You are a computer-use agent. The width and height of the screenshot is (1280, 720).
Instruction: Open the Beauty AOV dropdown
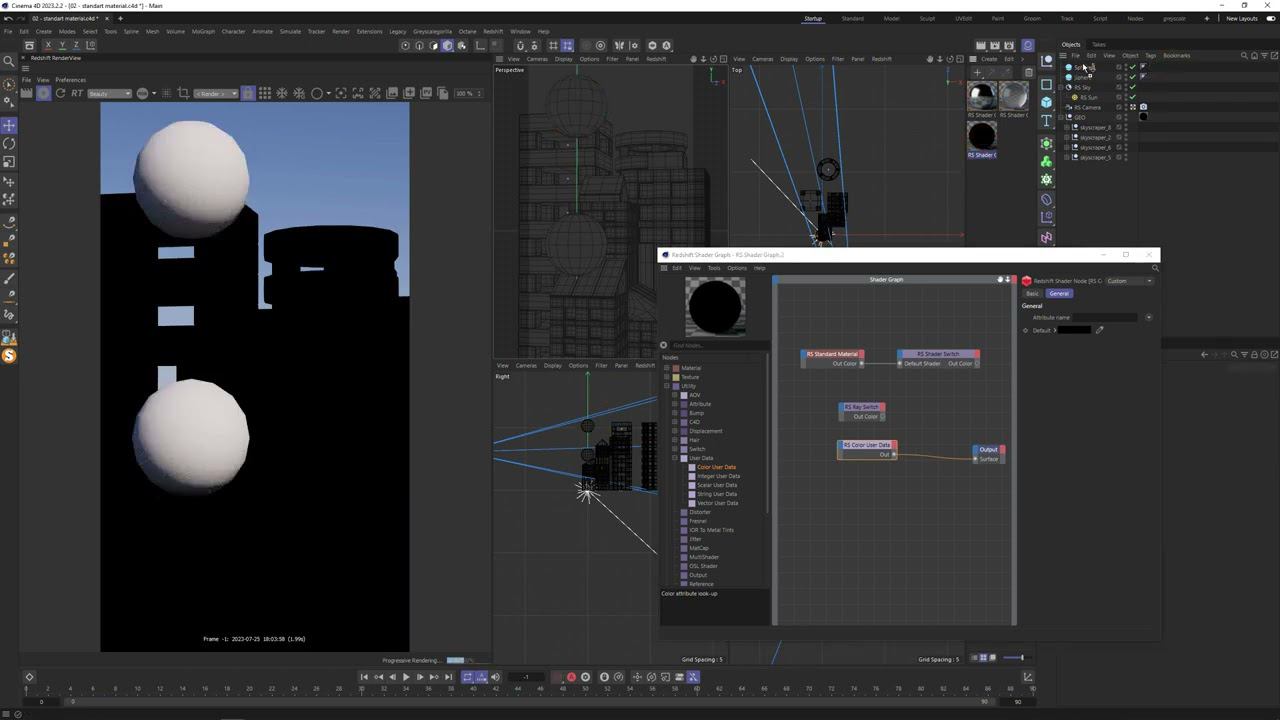click(109, 93)
